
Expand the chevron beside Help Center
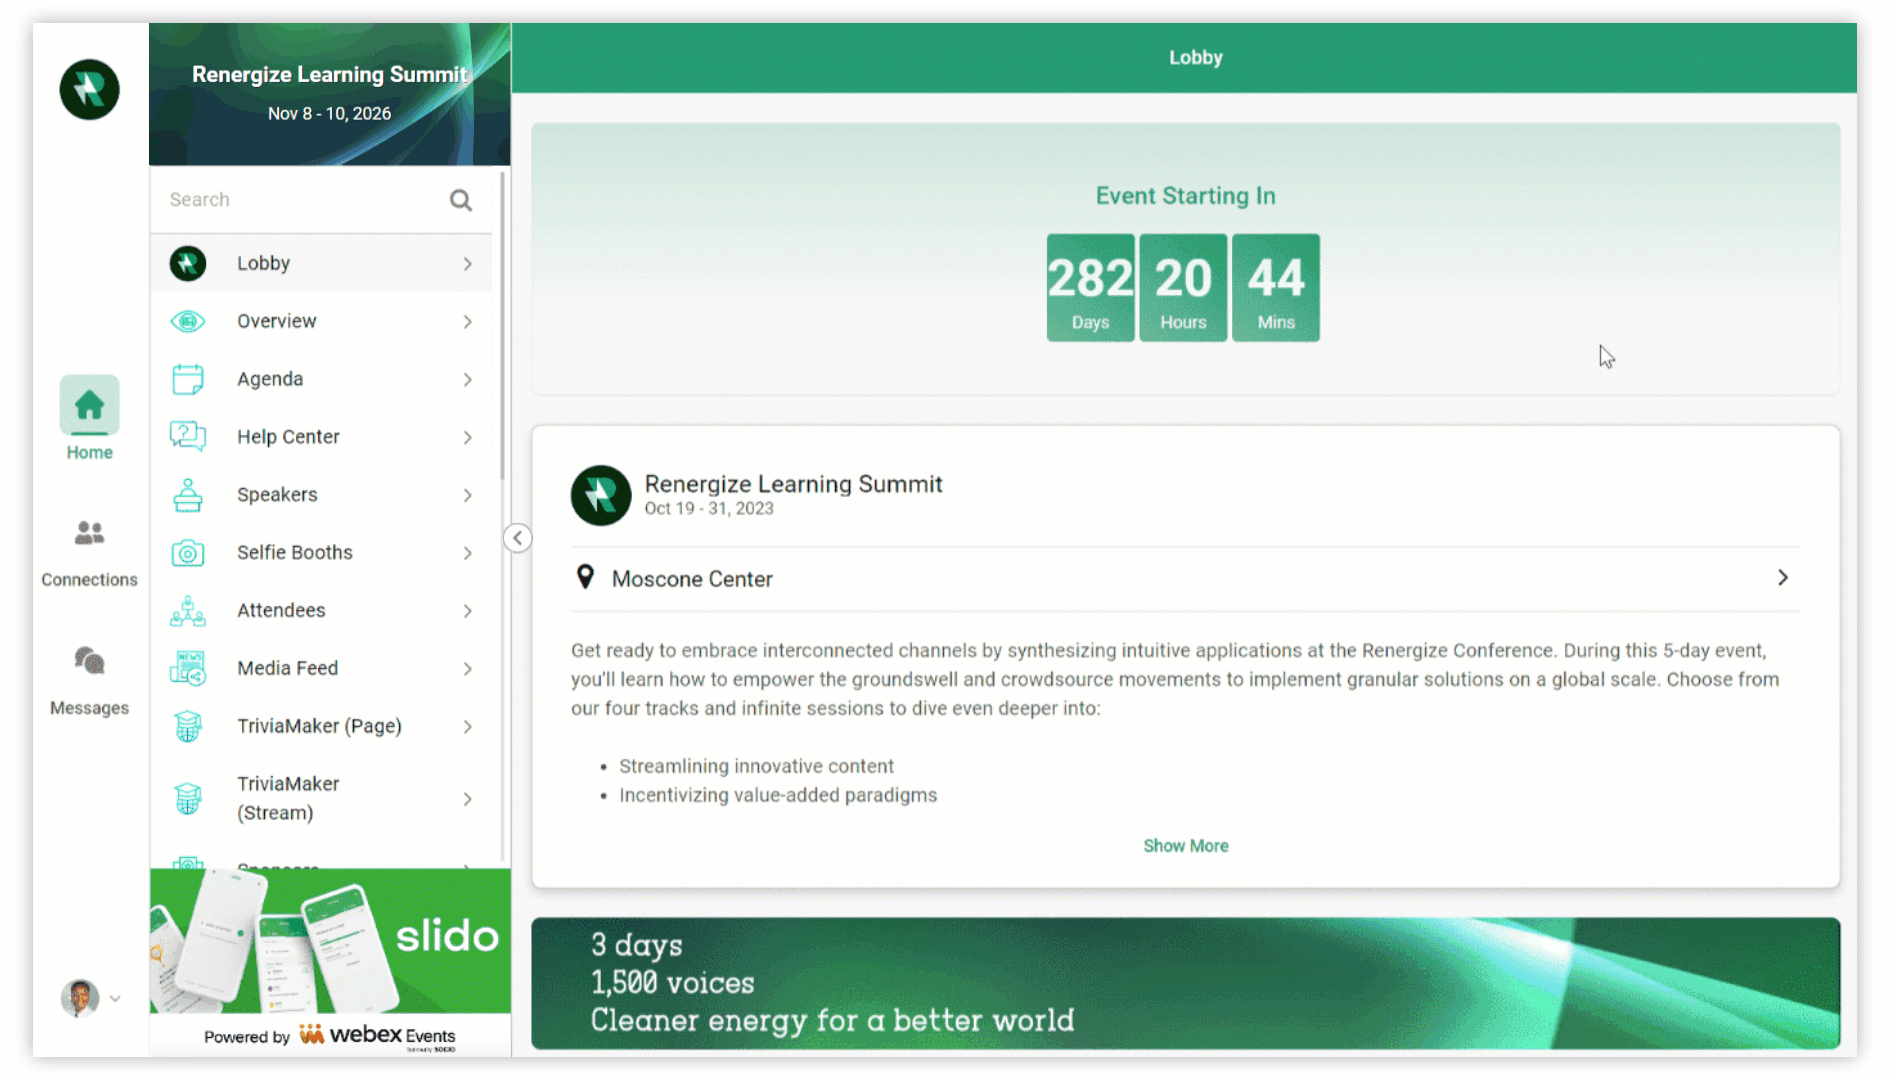coord(467,437)
